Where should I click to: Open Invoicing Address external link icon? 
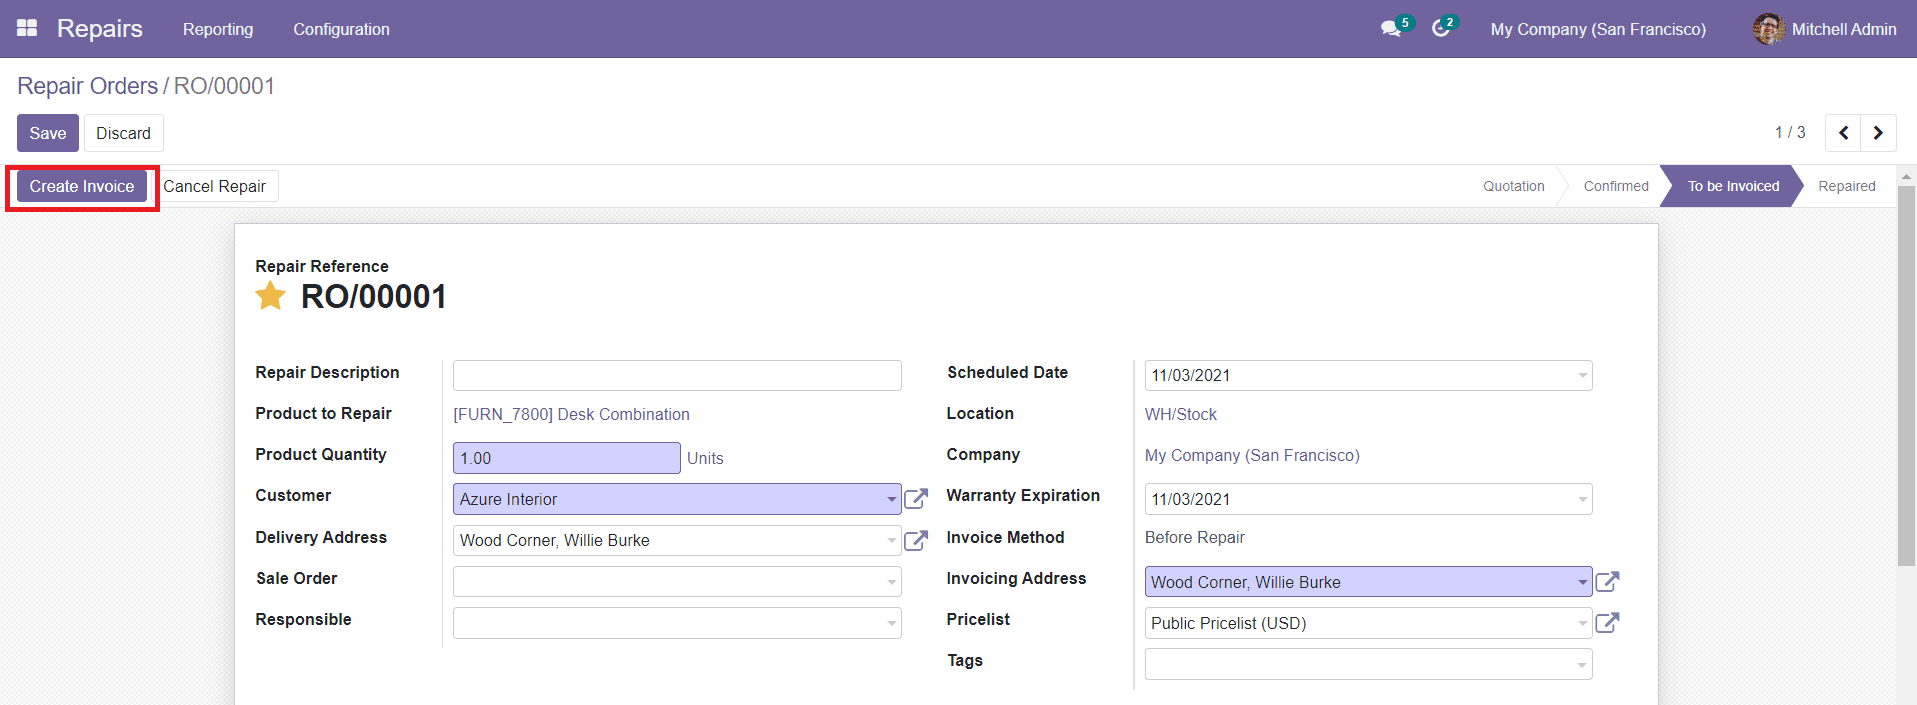(x=1607, y=582)
